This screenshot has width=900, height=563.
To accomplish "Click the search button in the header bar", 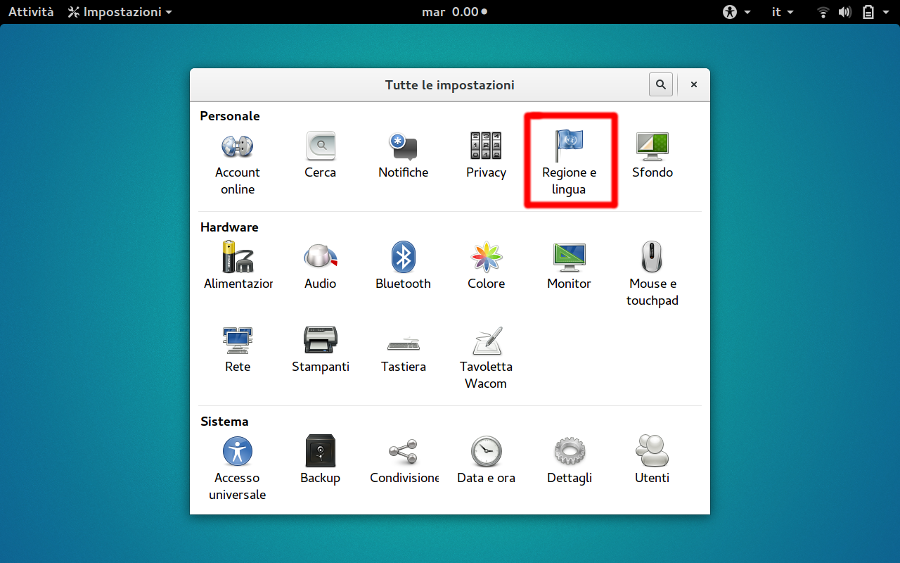I will click(660, 85).
